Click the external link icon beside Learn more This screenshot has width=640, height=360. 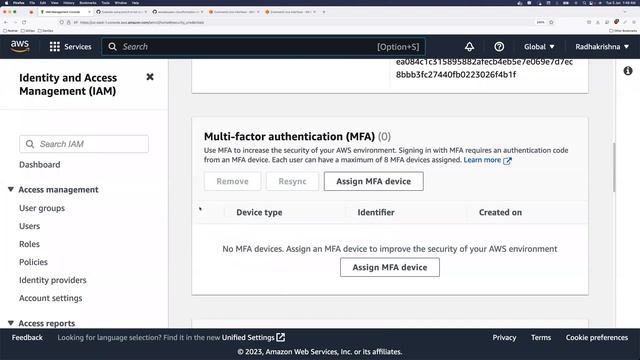507,160
